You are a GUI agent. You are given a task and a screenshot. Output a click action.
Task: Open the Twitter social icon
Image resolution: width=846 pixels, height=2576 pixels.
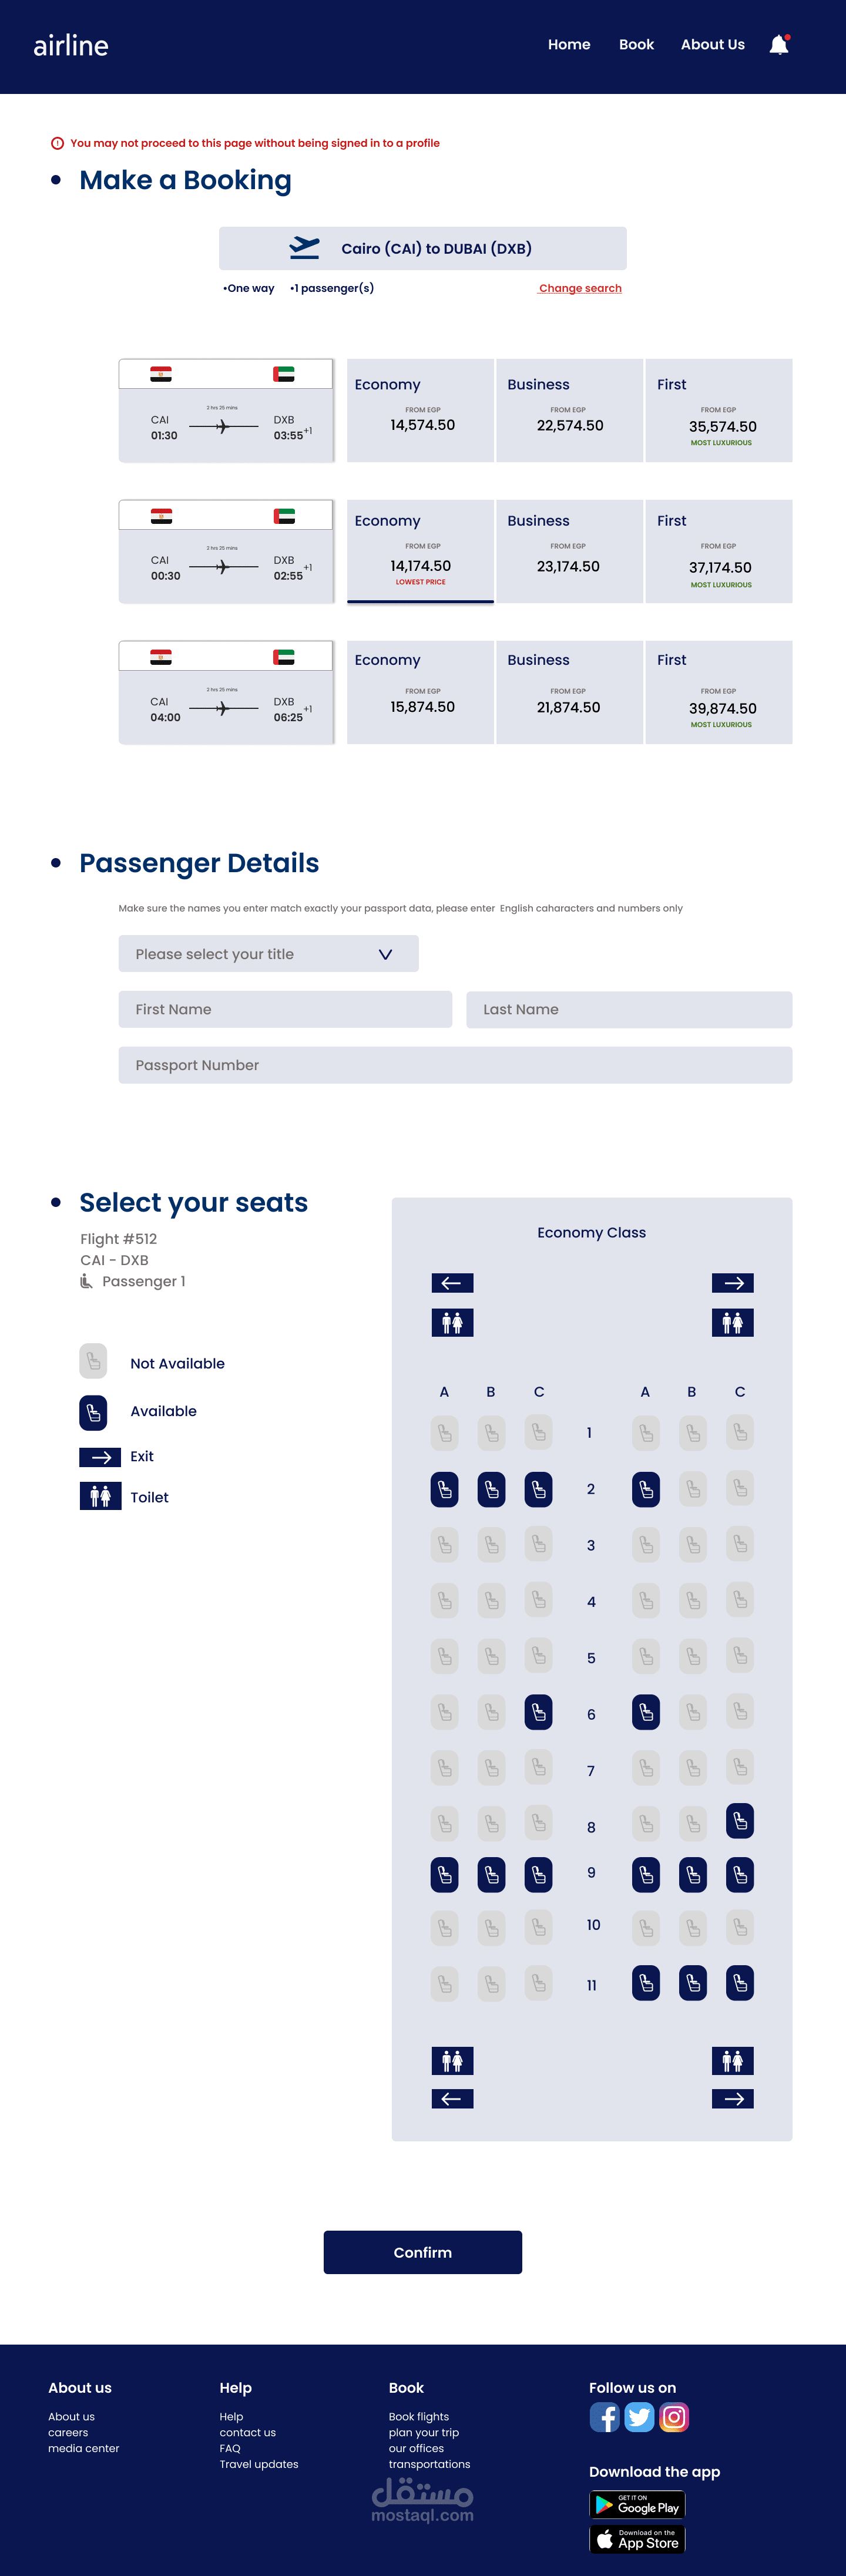tap(639, 2418)
